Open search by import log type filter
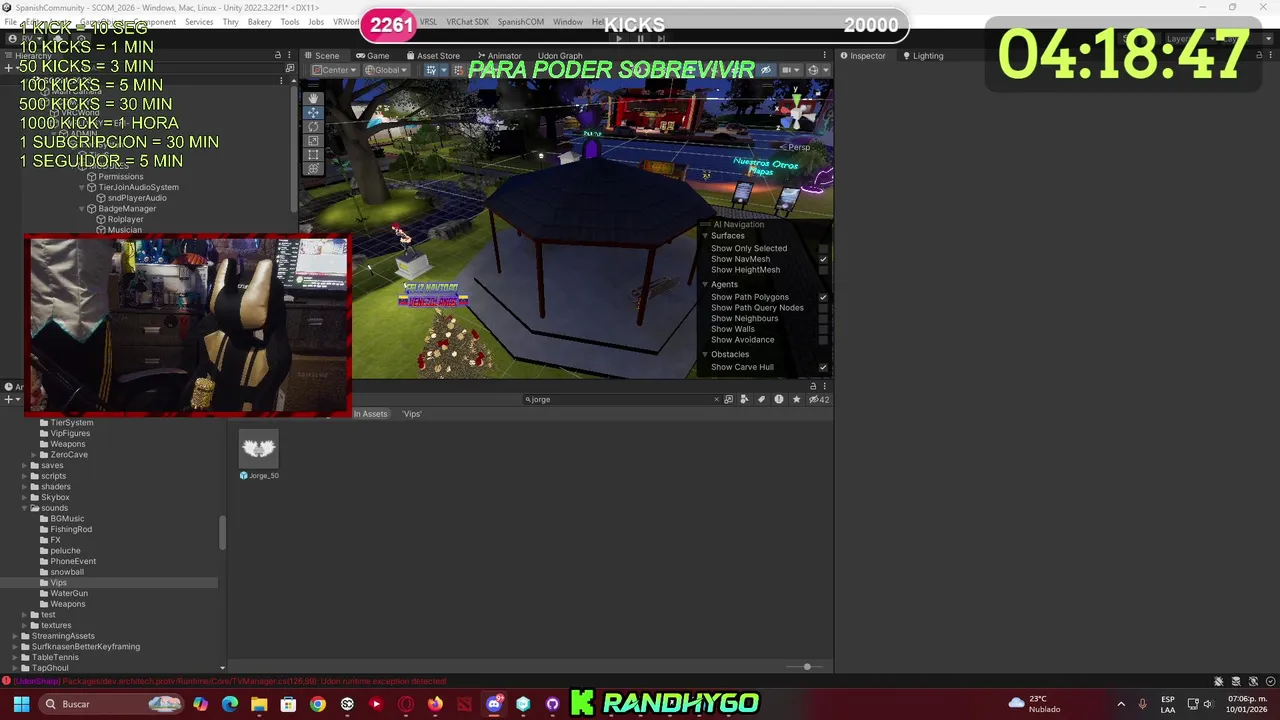Viewport: 1280px width, 720px height. pyautogui.click(x=778, y=399)
